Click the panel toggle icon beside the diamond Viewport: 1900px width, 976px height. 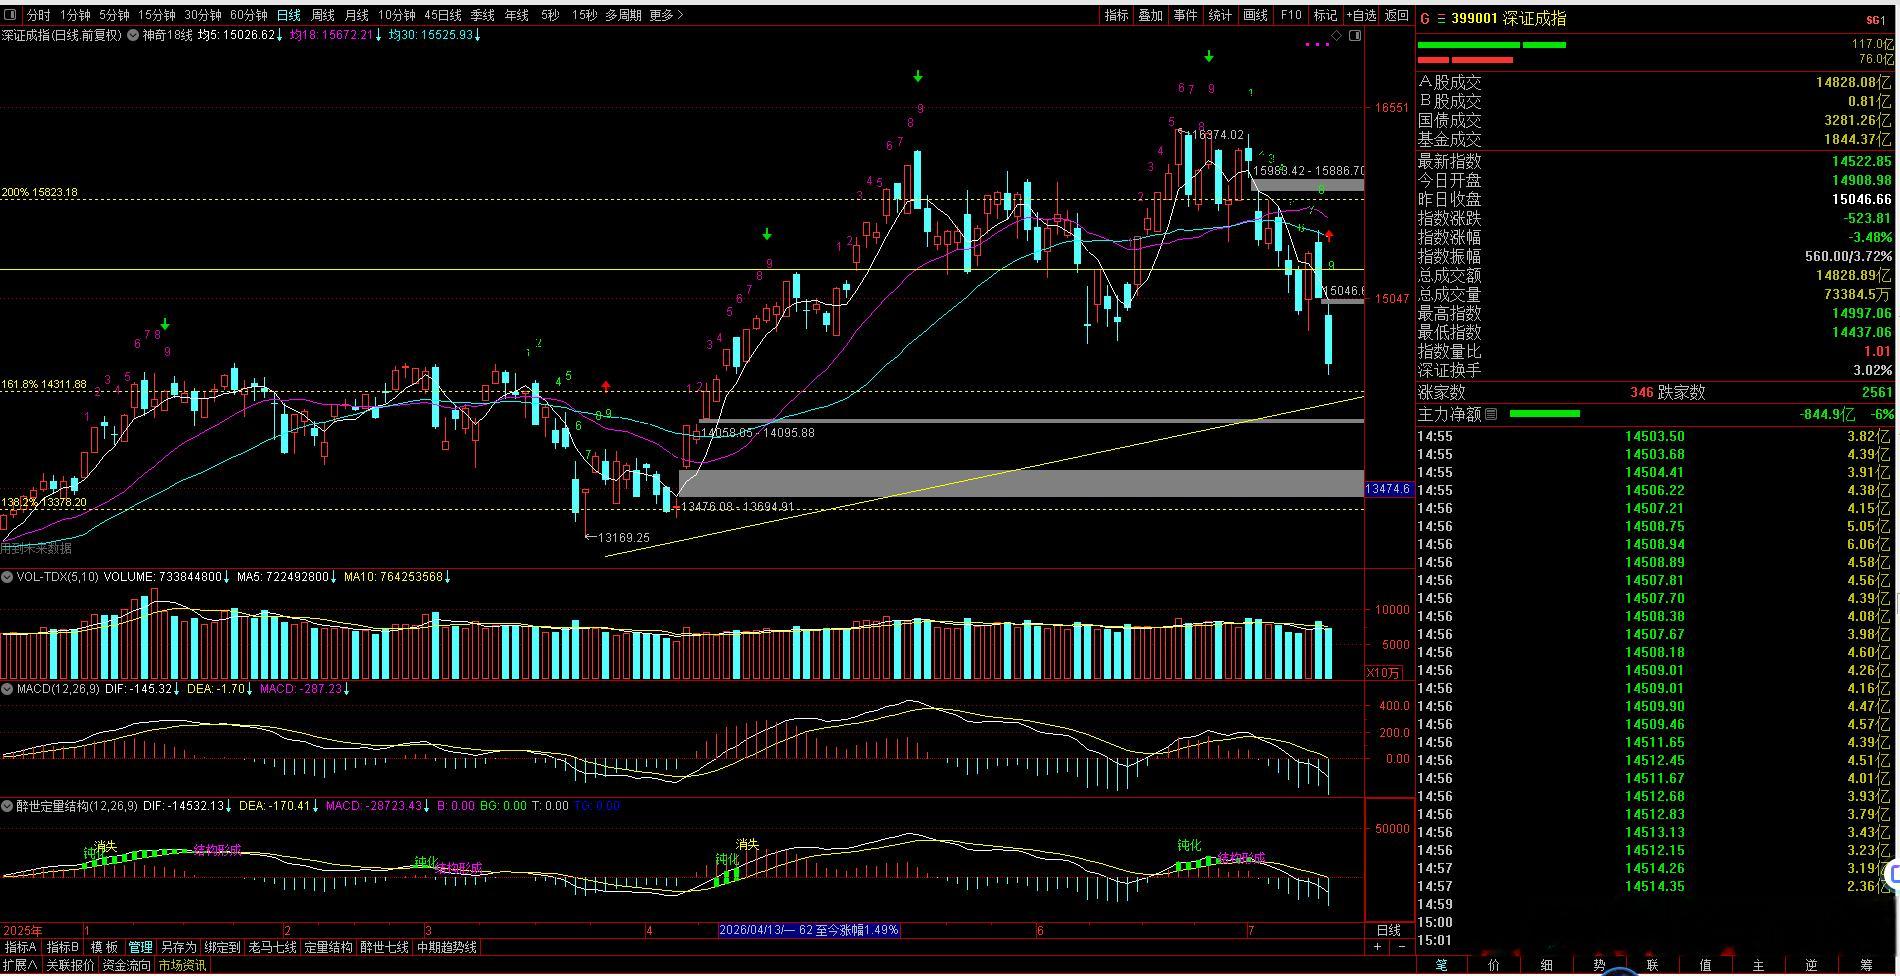click(x=1355, y=35)
